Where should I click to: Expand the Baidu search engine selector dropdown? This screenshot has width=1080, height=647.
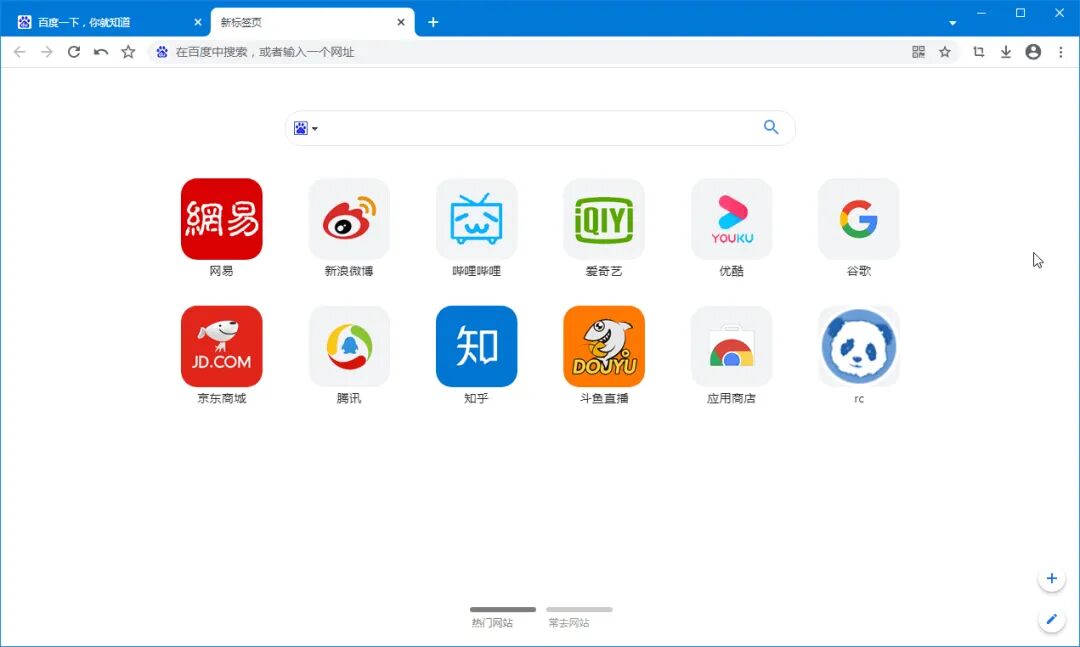[306, 128]
